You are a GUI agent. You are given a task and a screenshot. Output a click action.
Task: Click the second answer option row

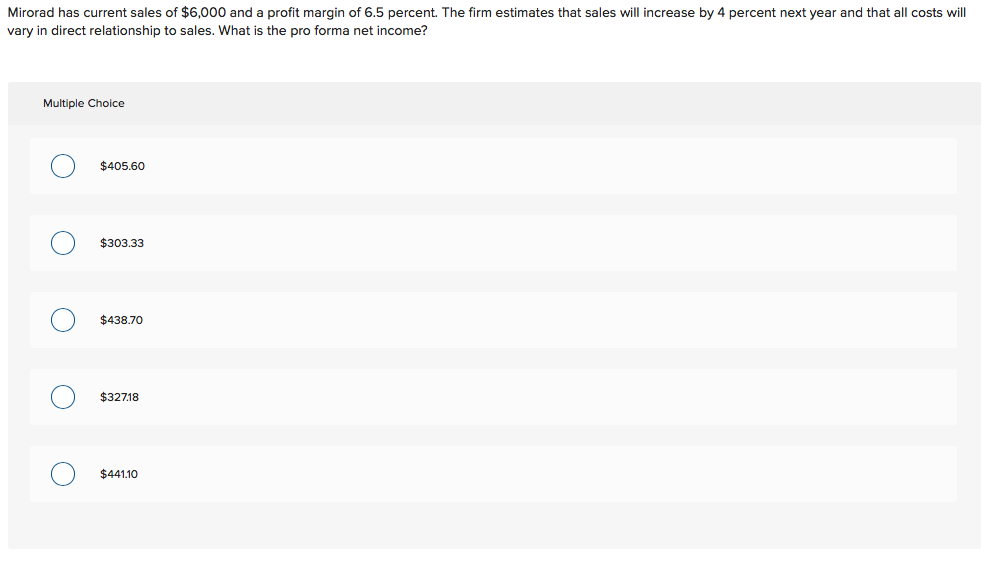[494, 242]
